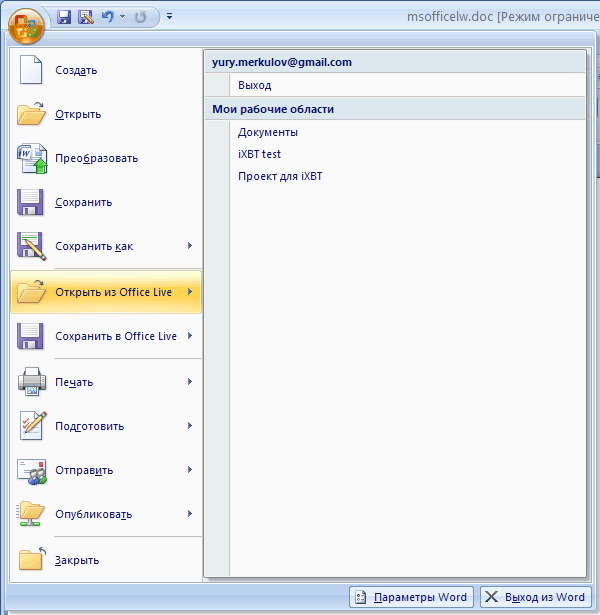Click the Redo icon in Quick Access toolbar
This screenshot has width=600, height=615.
[x=140, y=17]
